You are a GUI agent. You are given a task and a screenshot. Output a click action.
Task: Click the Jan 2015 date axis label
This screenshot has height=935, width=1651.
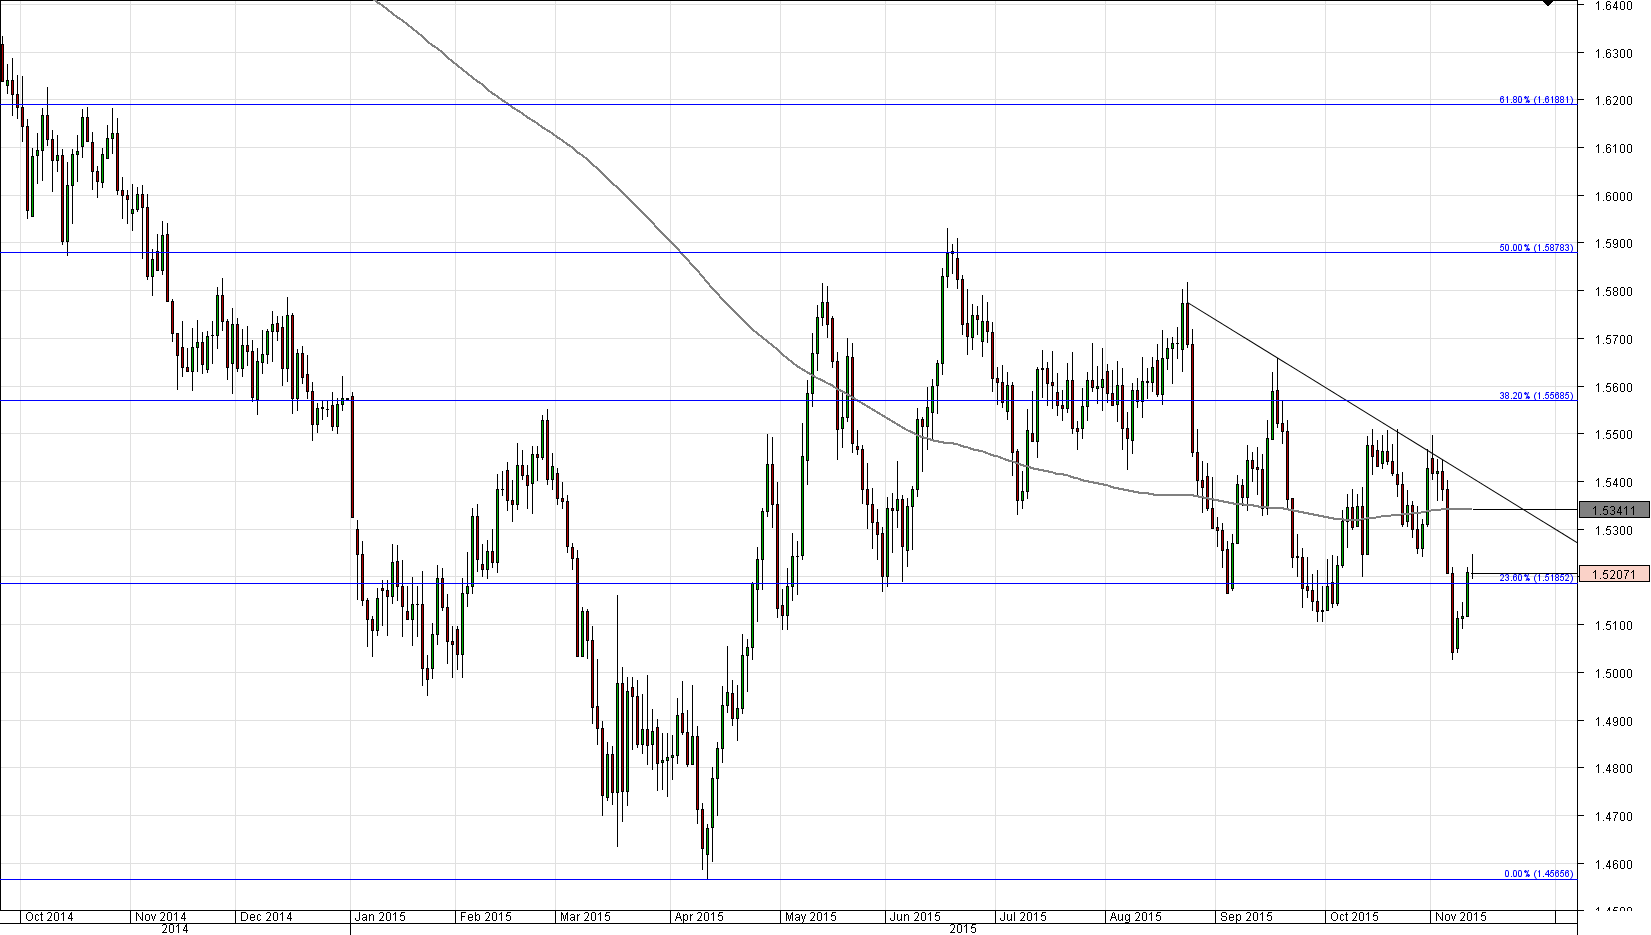380,917
